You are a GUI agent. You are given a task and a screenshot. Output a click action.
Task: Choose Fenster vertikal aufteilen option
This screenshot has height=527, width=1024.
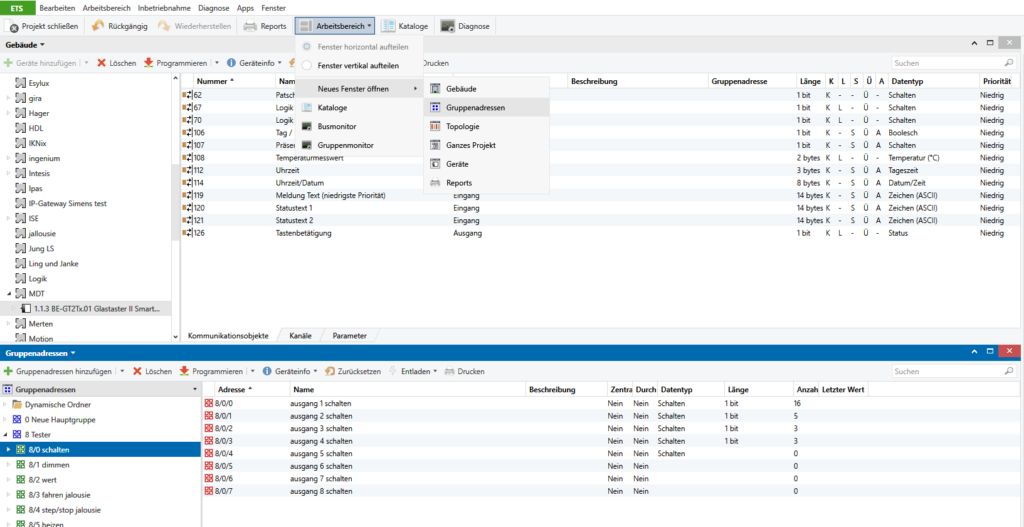[359, 65]
